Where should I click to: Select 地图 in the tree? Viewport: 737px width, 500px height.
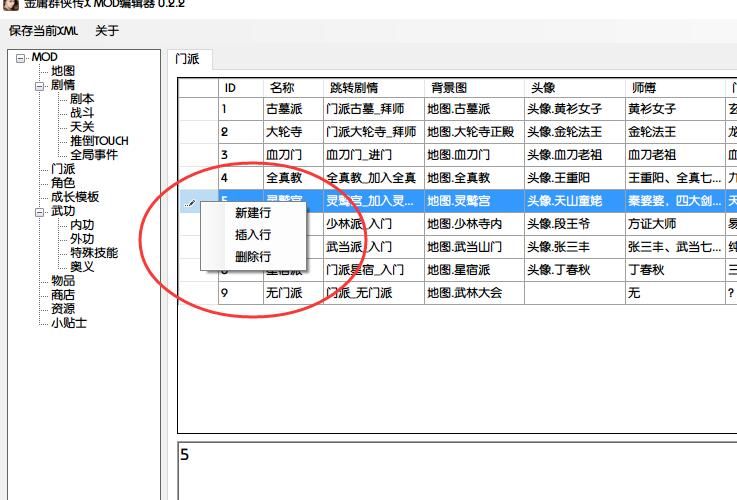(x=63, y=71)
